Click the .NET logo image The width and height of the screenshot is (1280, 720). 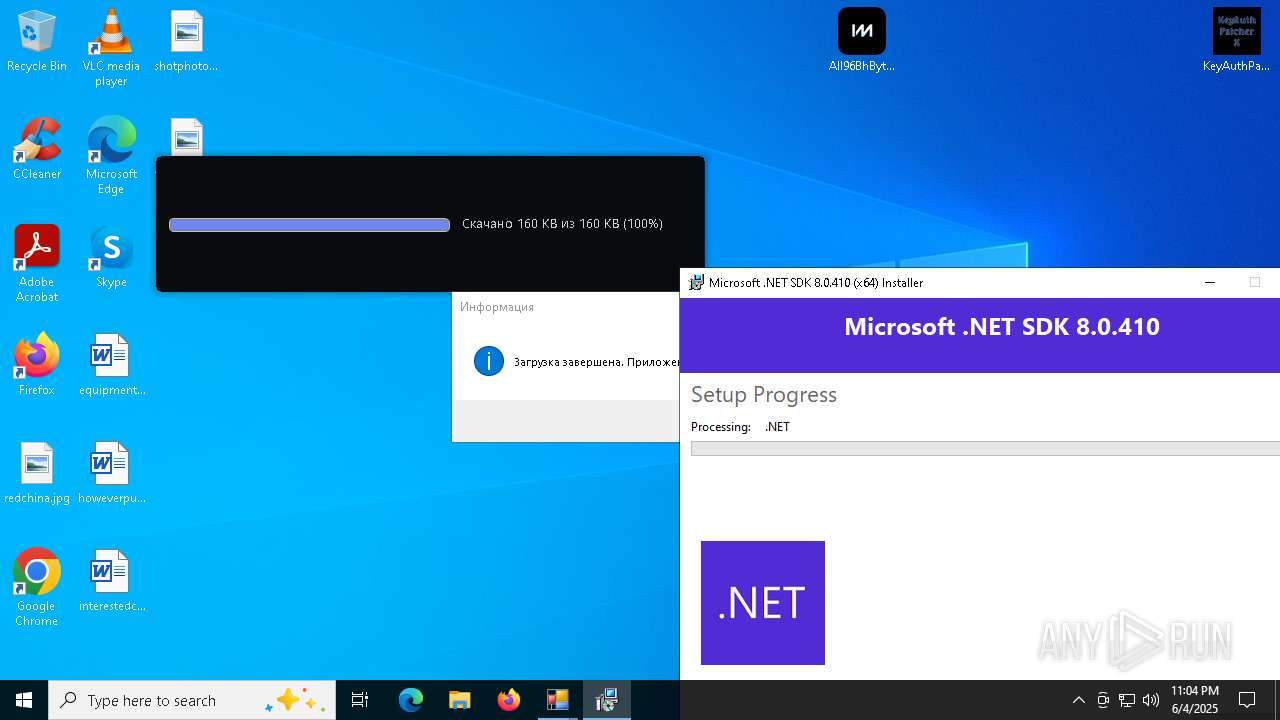763,603
